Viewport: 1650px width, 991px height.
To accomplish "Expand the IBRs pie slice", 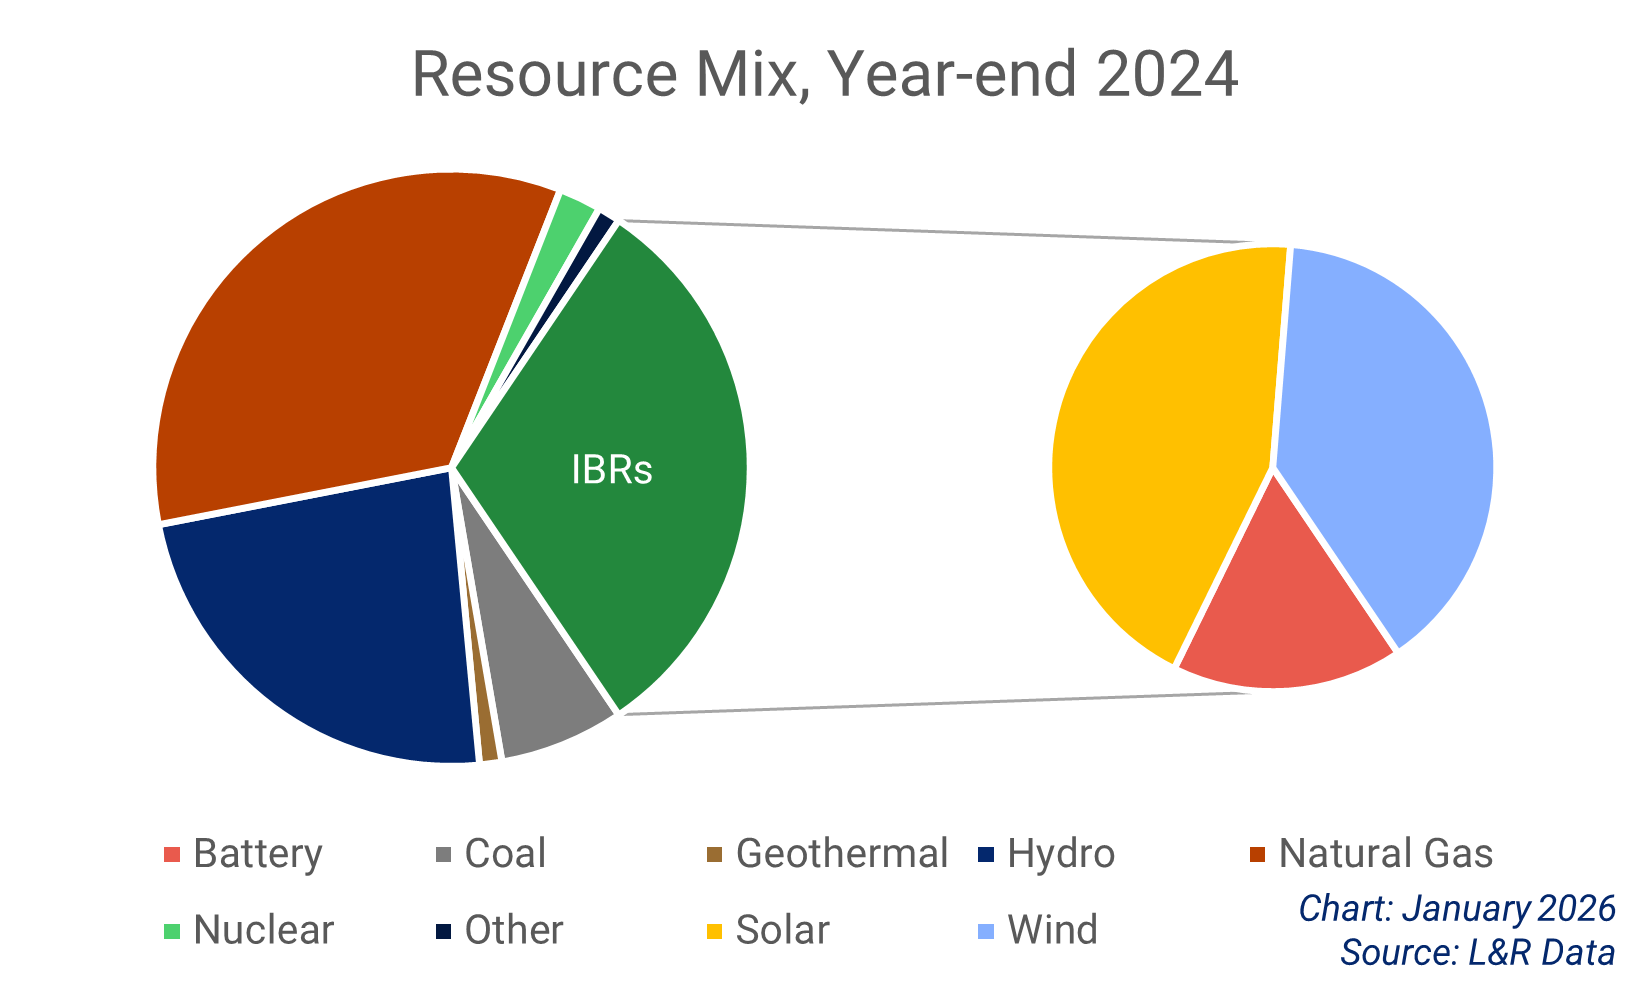I will (x=610, y=470).
